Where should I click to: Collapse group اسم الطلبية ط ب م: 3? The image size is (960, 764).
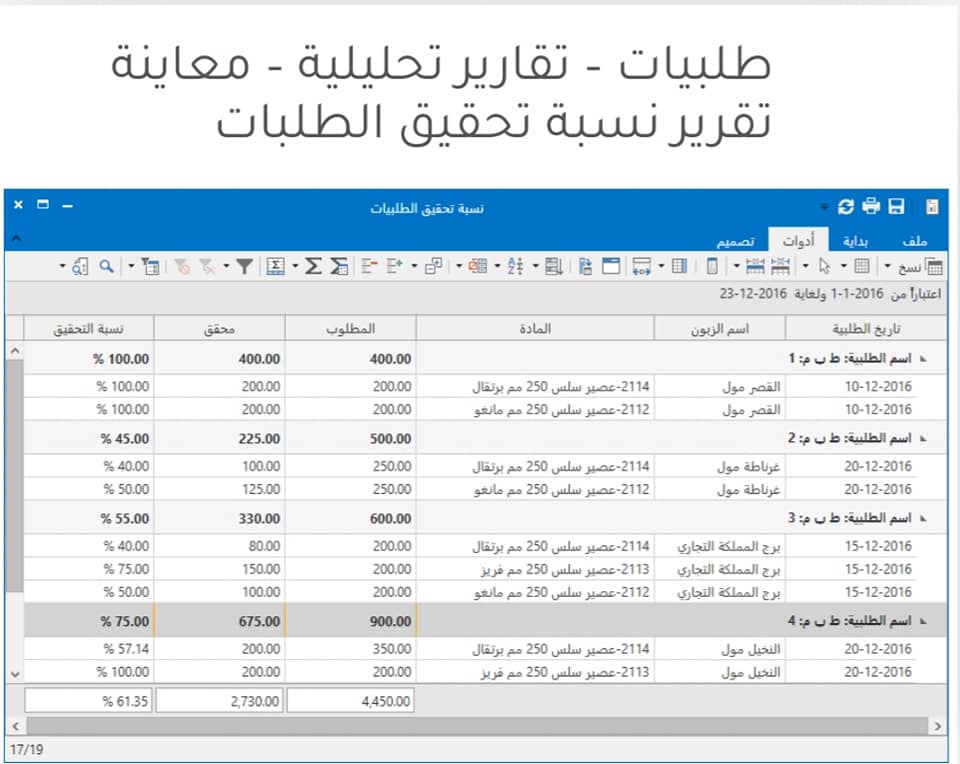pyautogui.click(x=923, y=519)
